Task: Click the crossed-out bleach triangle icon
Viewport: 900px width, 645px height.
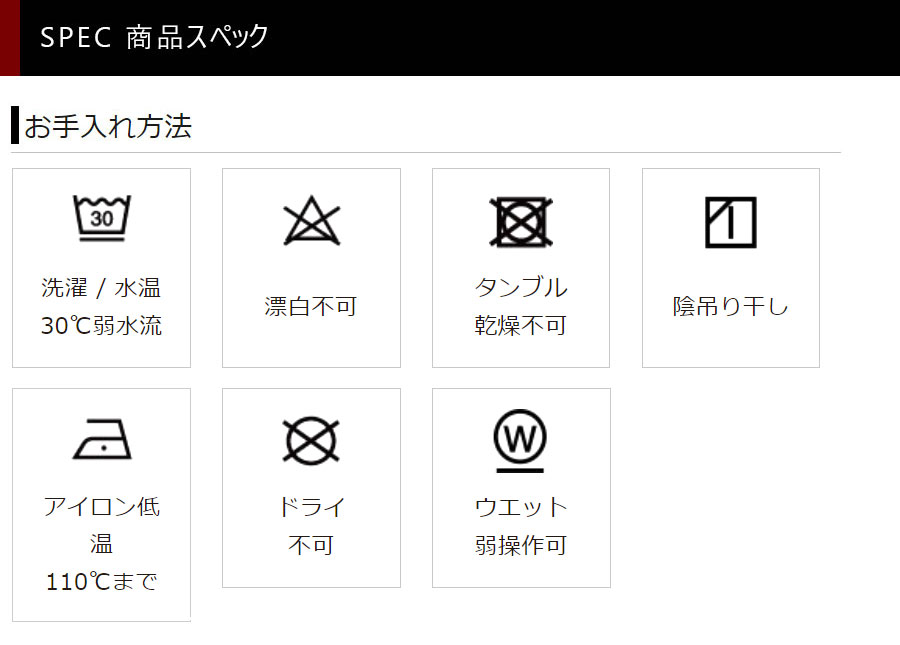Action: (312, 221)
